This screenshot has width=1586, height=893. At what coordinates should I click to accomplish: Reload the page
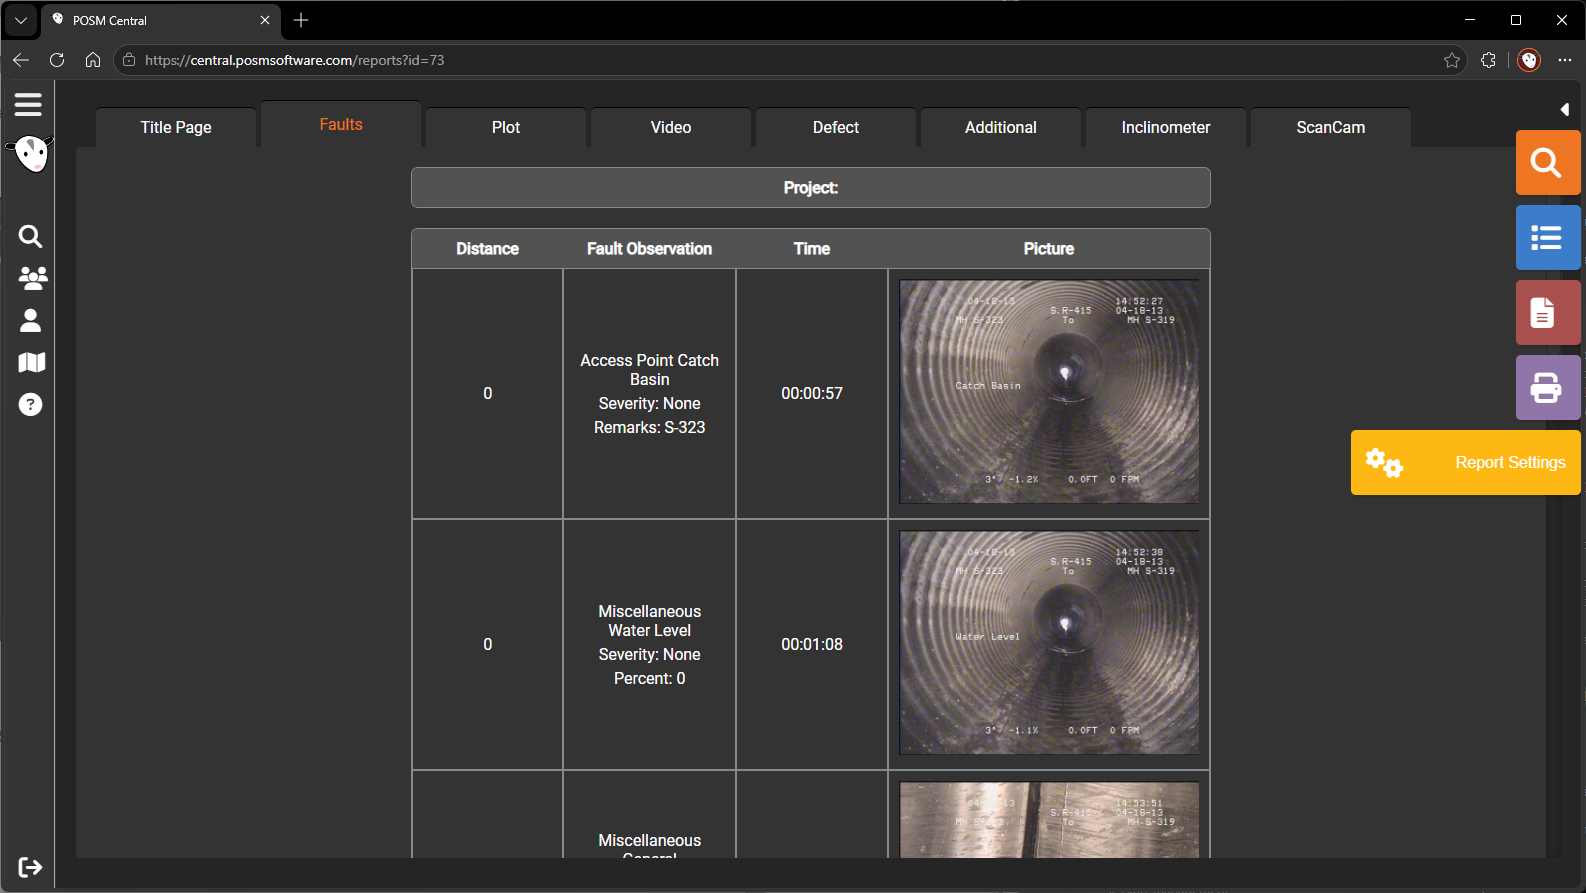(x=57, y=60)
